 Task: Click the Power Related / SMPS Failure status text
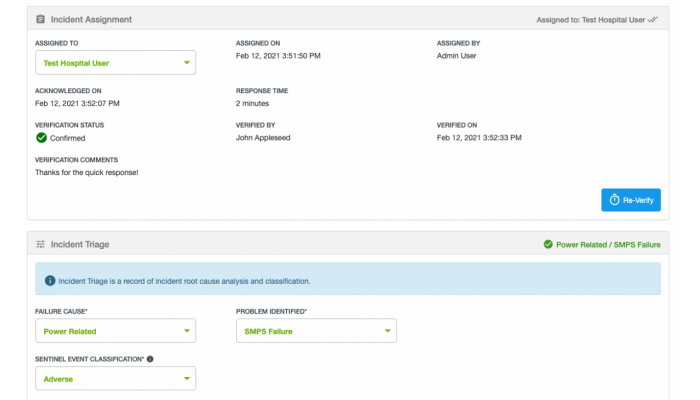pyautogui.click(x=608, y=245)
